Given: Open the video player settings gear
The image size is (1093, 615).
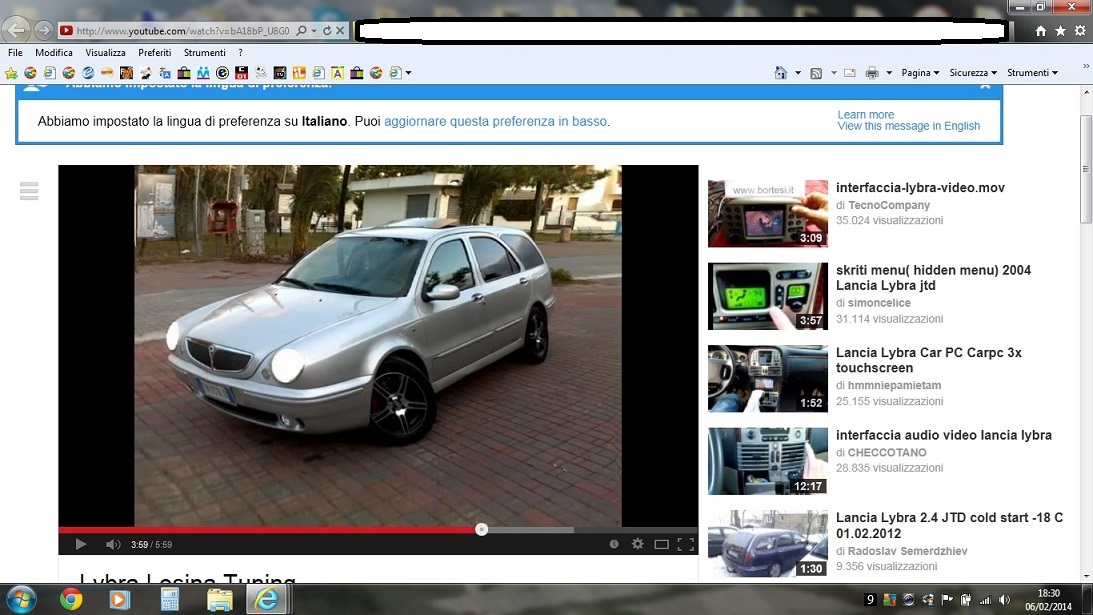Looking at the screenshot, I should (x=637, y=544).
